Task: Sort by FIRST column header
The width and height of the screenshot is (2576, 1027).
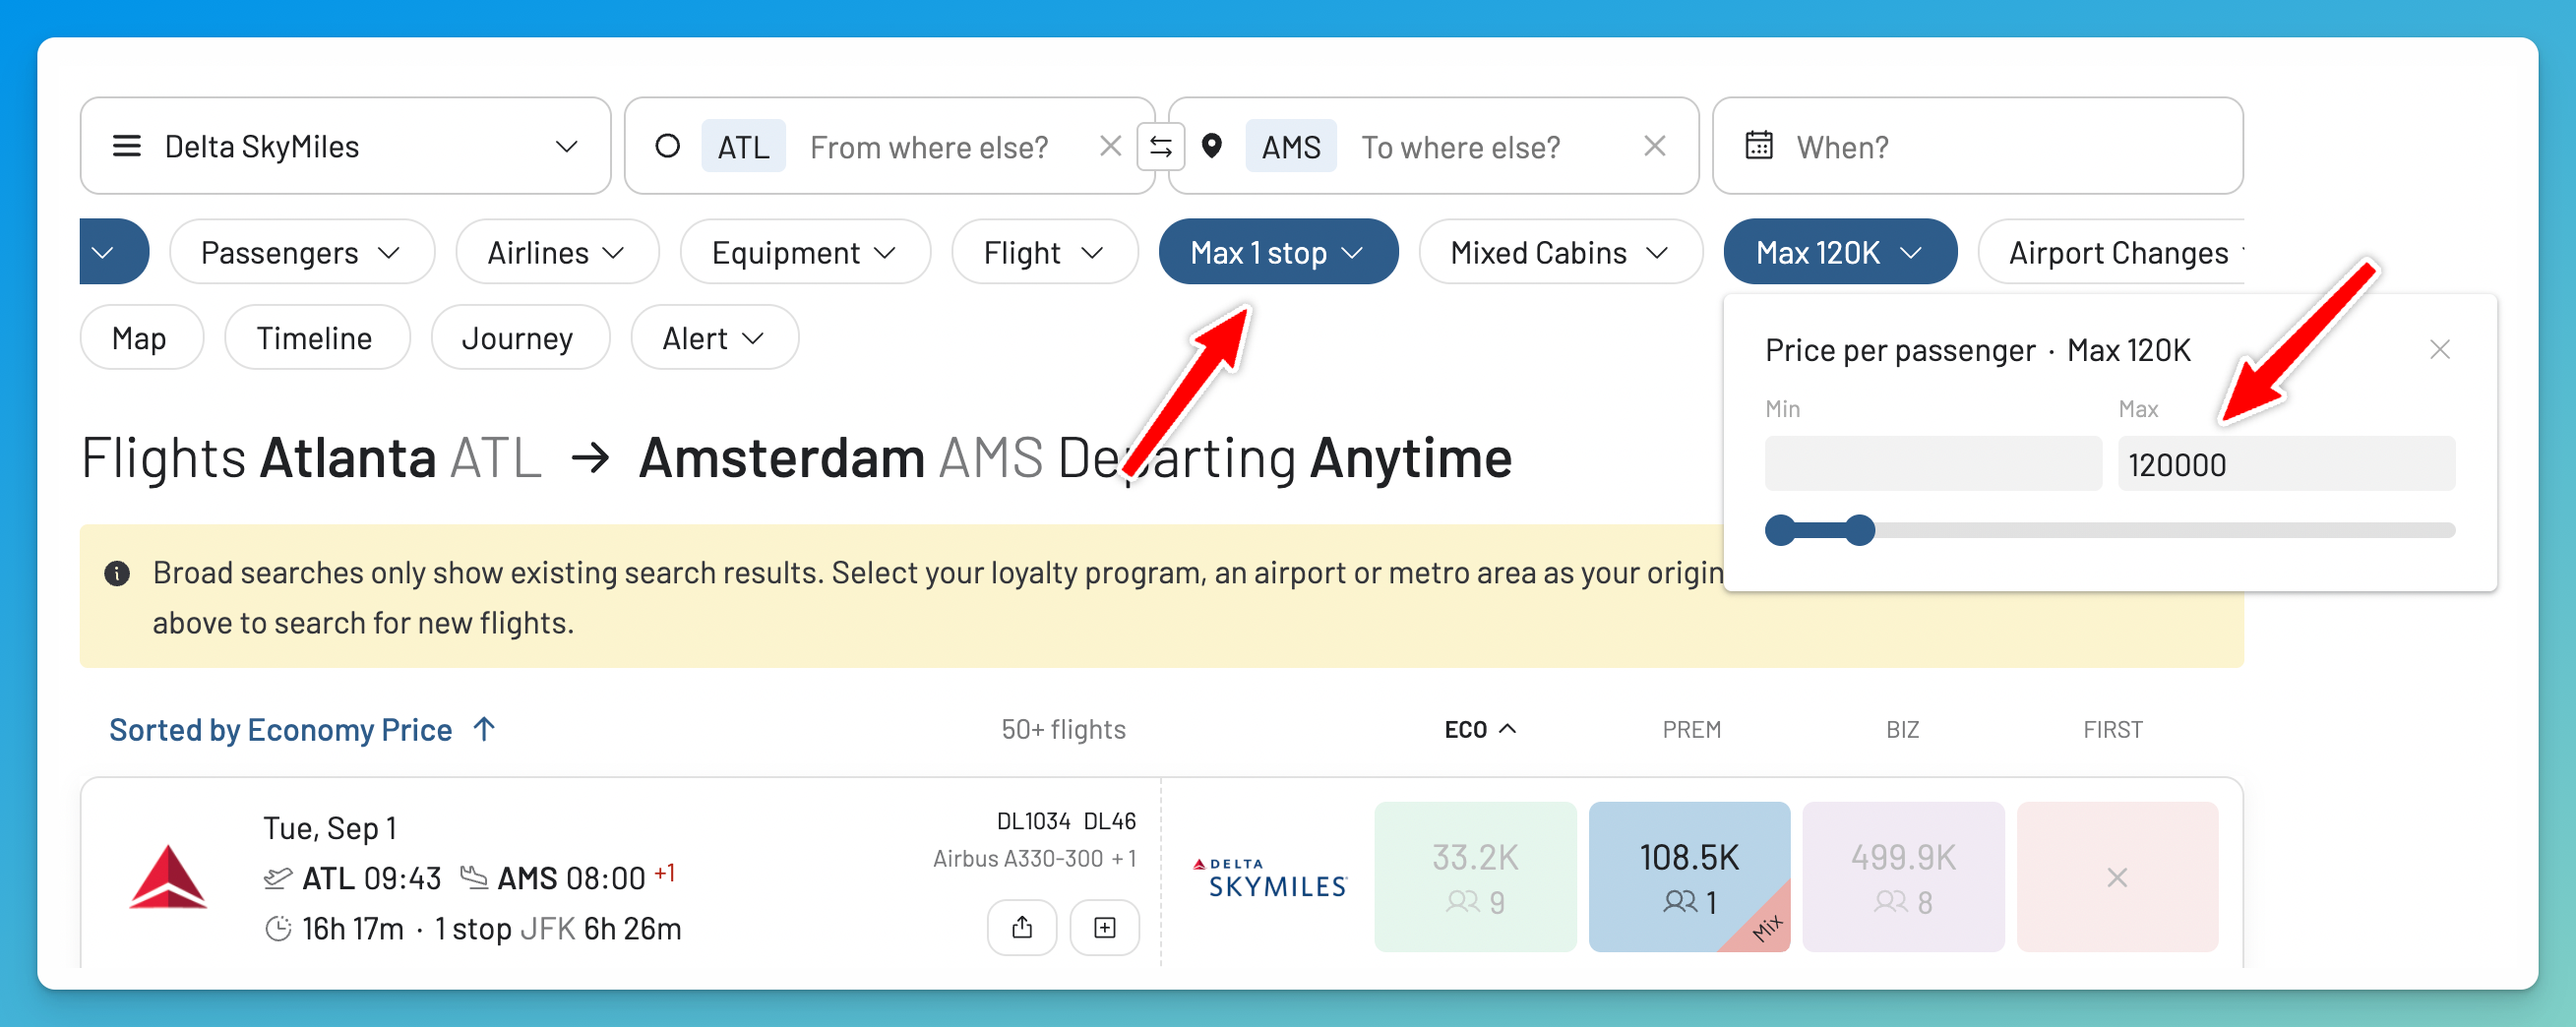Action: point(2112,729)
